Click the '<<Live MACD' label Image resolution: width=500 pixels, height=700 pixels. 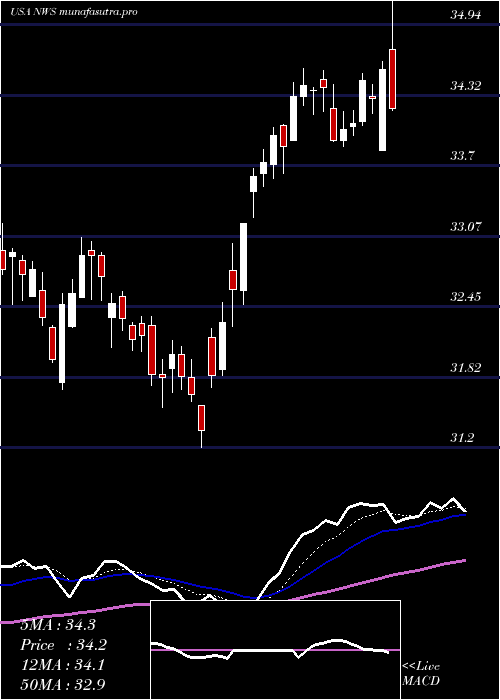tap(421, 674)
